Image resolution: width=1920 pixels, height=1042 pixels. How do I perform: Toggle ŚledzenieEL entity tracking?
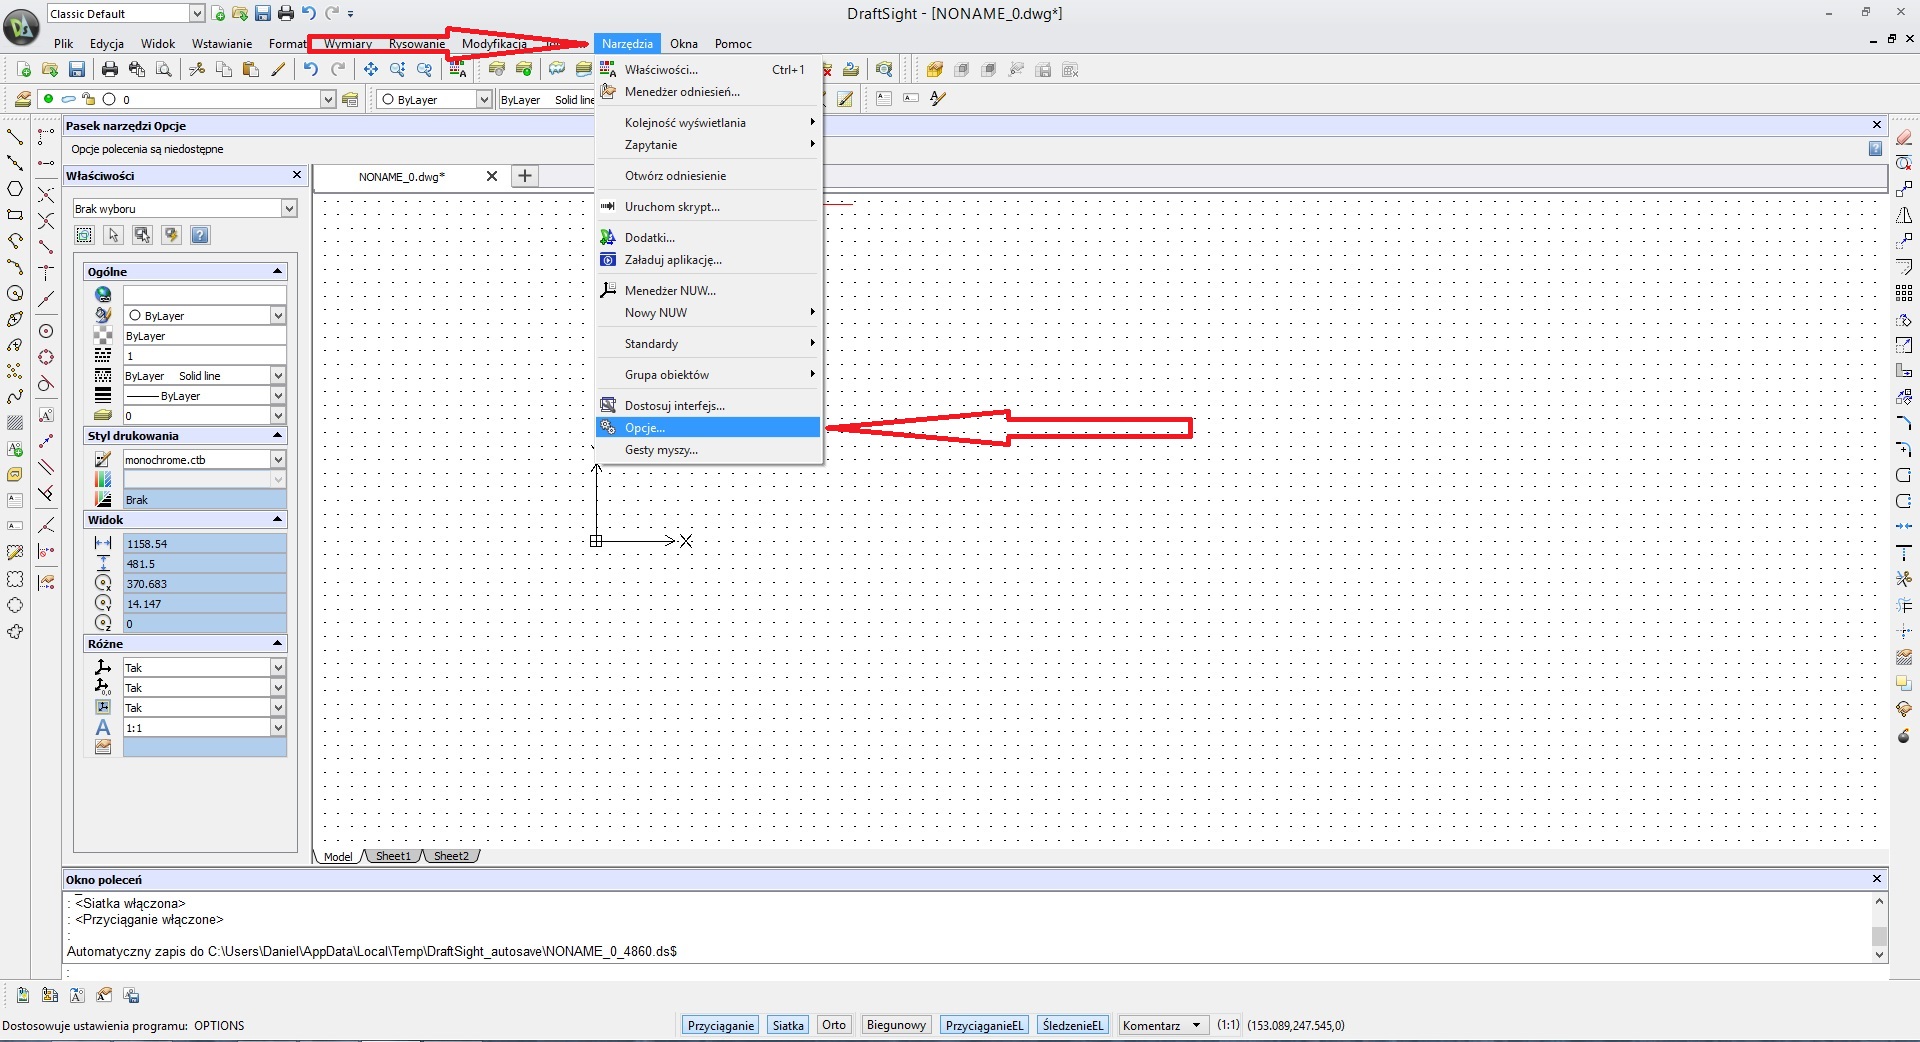tap(1073, 1025)
